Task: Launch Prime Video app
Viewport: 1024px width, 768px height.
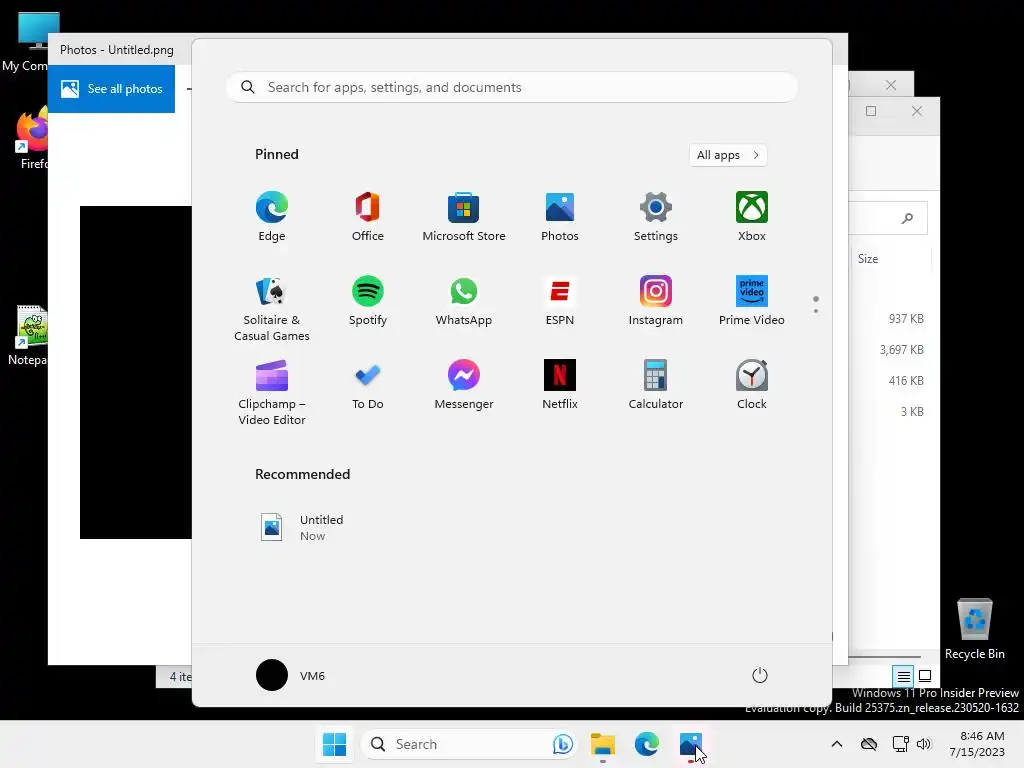Action: click(x=752, y=301)
